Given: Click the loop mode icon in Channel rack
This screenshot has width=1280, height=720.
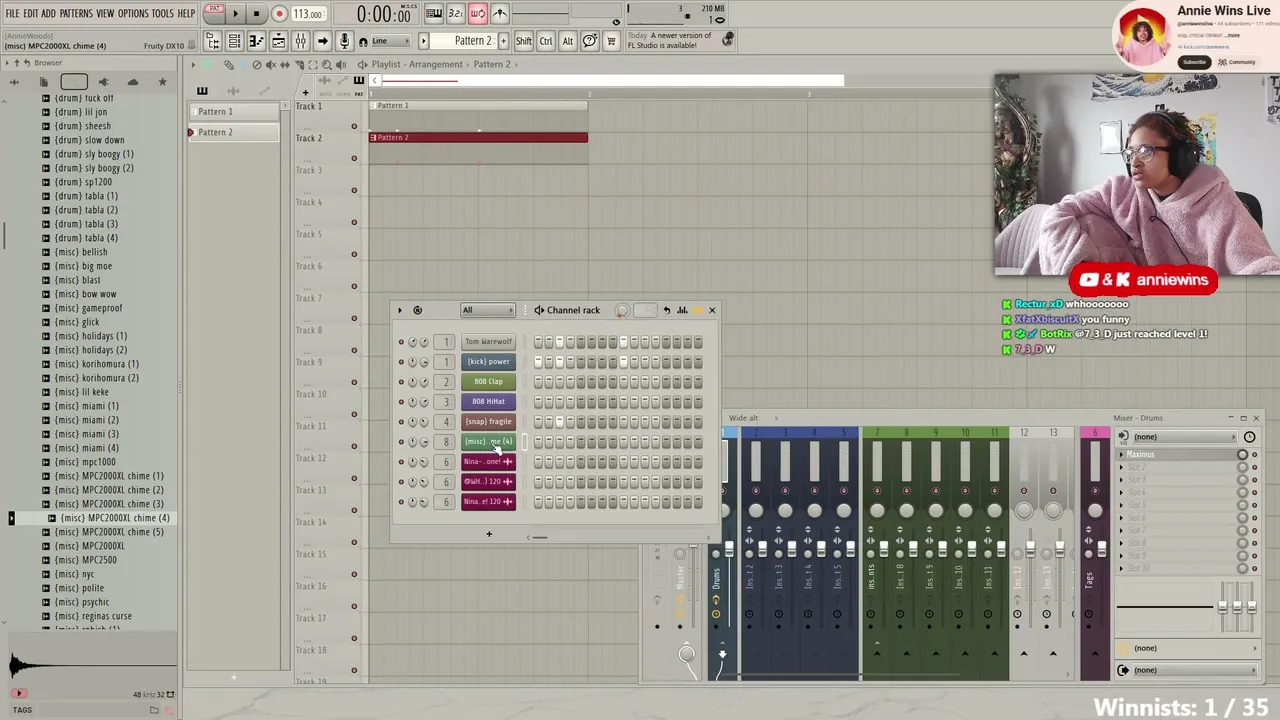Looking at the screenshot, I should pos(417,310).
